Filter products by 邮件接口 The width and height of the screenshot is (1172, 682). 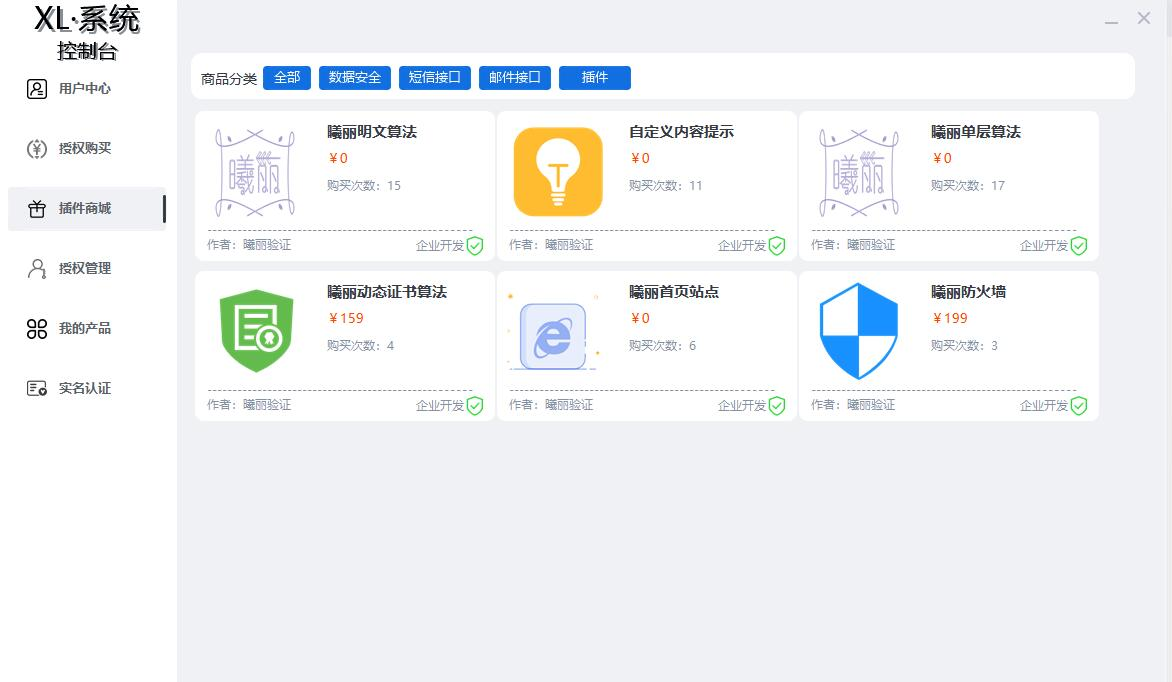click(515, 77)
